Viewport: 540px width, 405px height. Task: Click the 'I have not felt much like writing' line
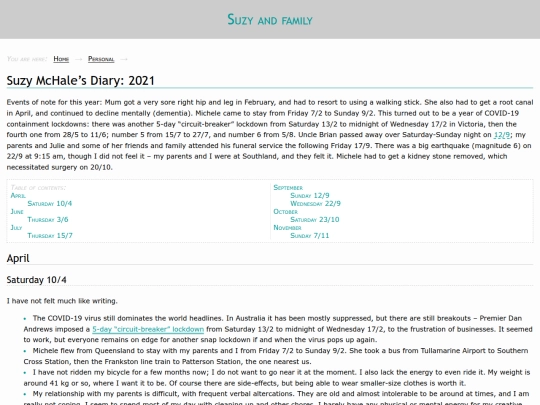(62, 301)
